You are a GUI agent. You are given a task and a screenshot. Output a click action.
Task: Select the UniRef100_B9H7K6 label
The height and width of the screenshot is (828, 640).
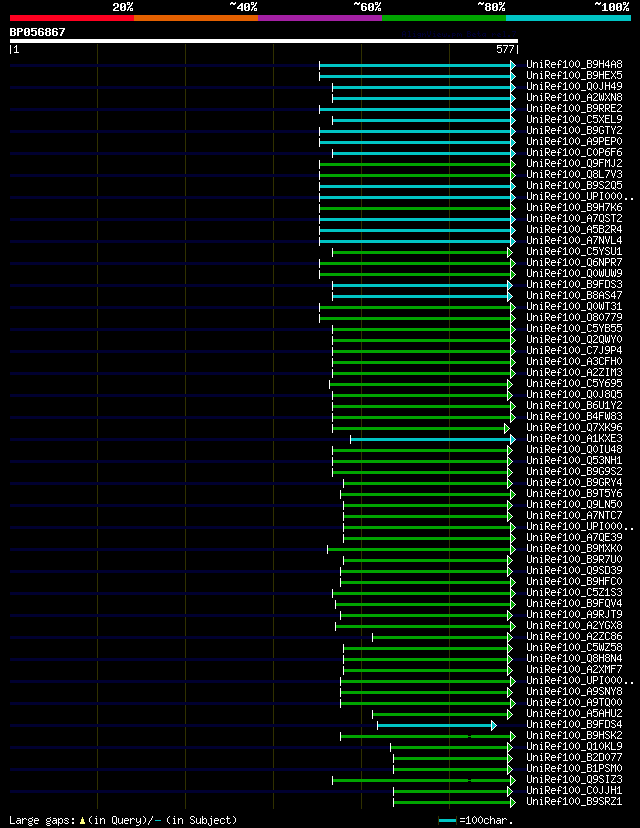pos(574,208)
